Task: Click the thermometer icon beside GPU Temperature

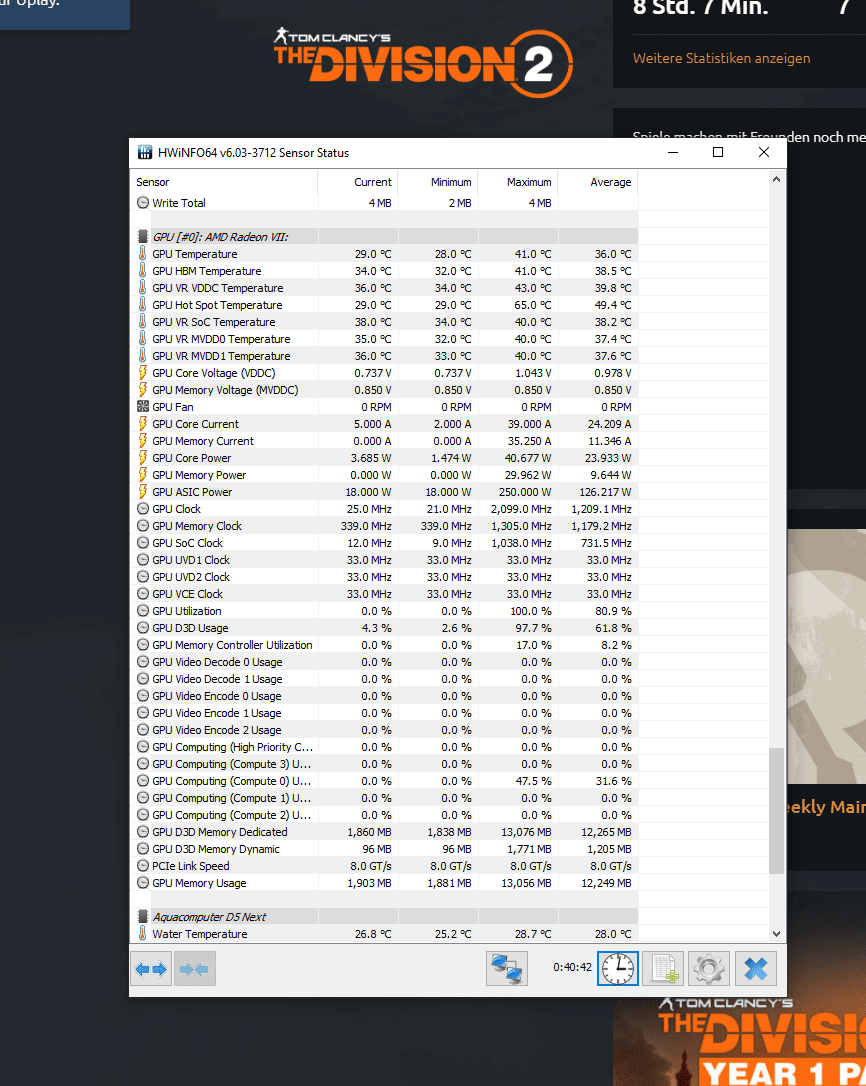Action: [x=143, y=253]
